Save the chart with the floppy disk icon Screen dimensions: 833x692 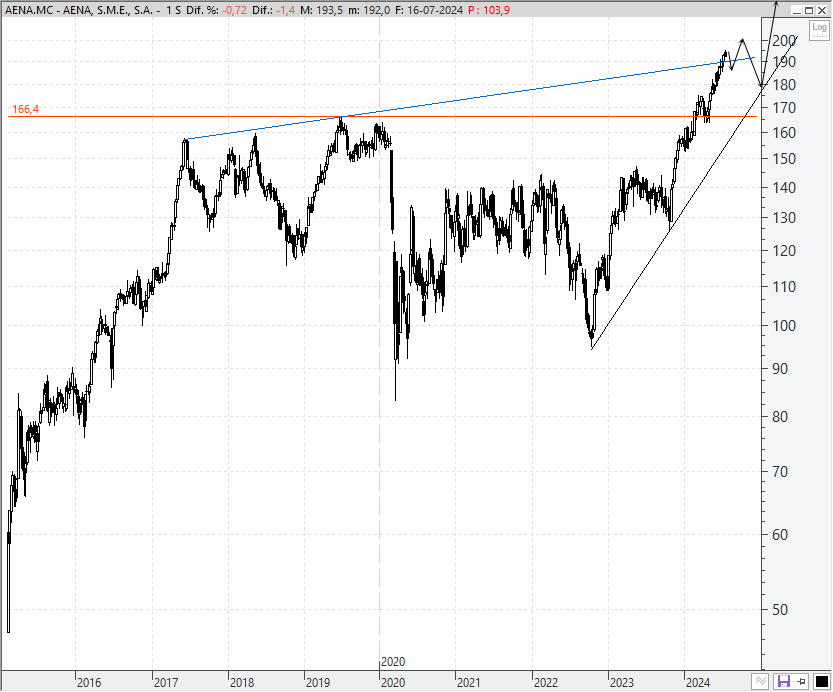click(784, 681)
